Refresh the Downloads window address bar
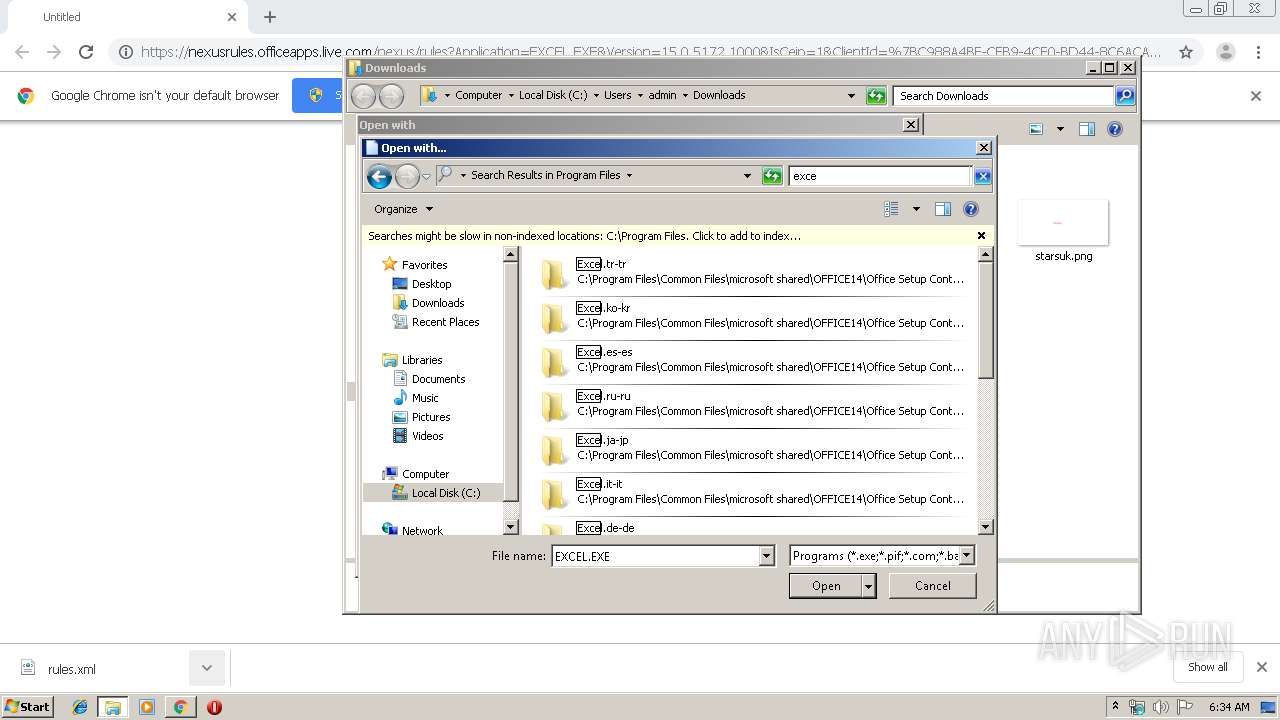Screen dimensions: 1280x720 [x=876, y=96]
